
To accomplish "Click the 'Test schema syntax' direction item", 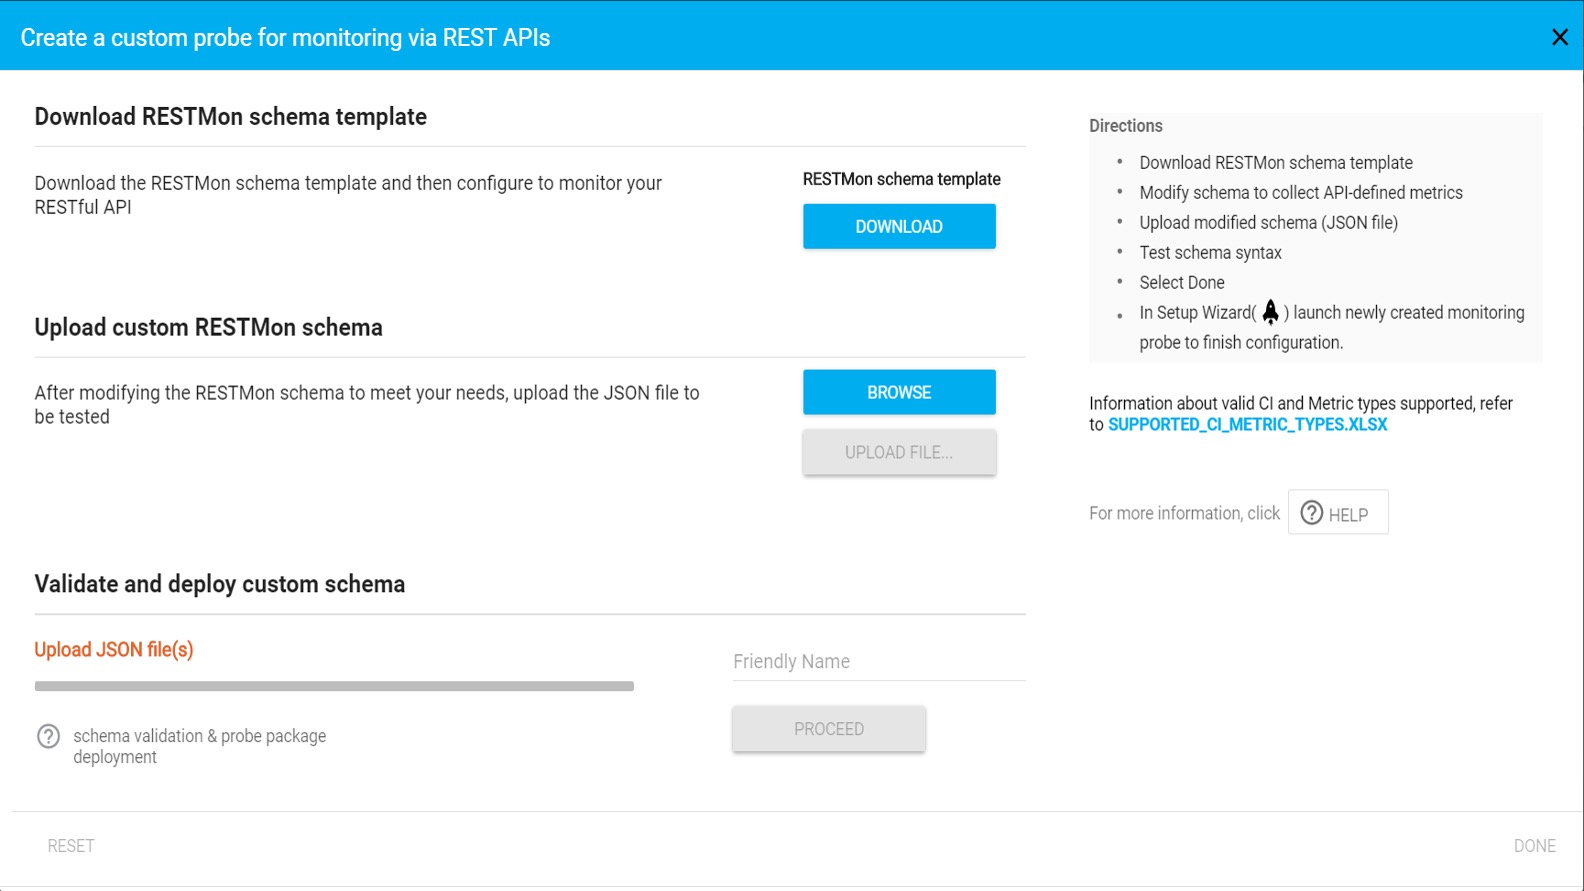I will point(1210,253).
